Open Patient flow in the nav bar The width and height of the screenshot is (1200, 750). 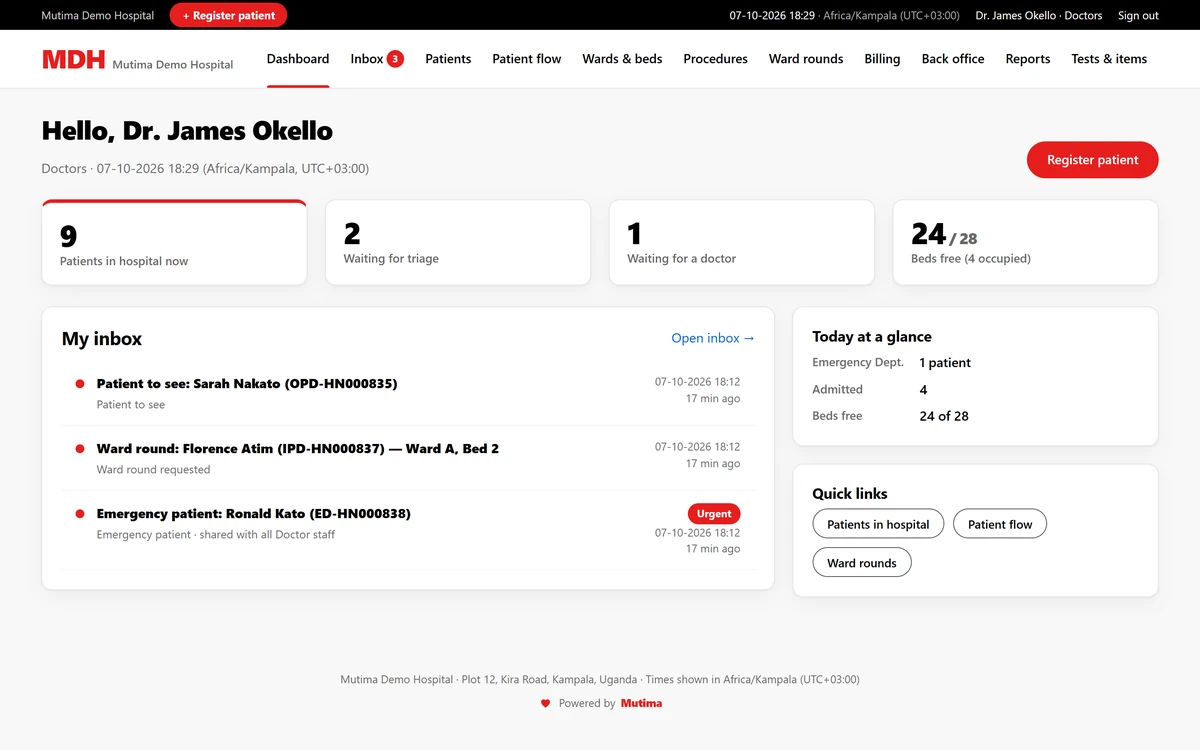click(527, 59)
